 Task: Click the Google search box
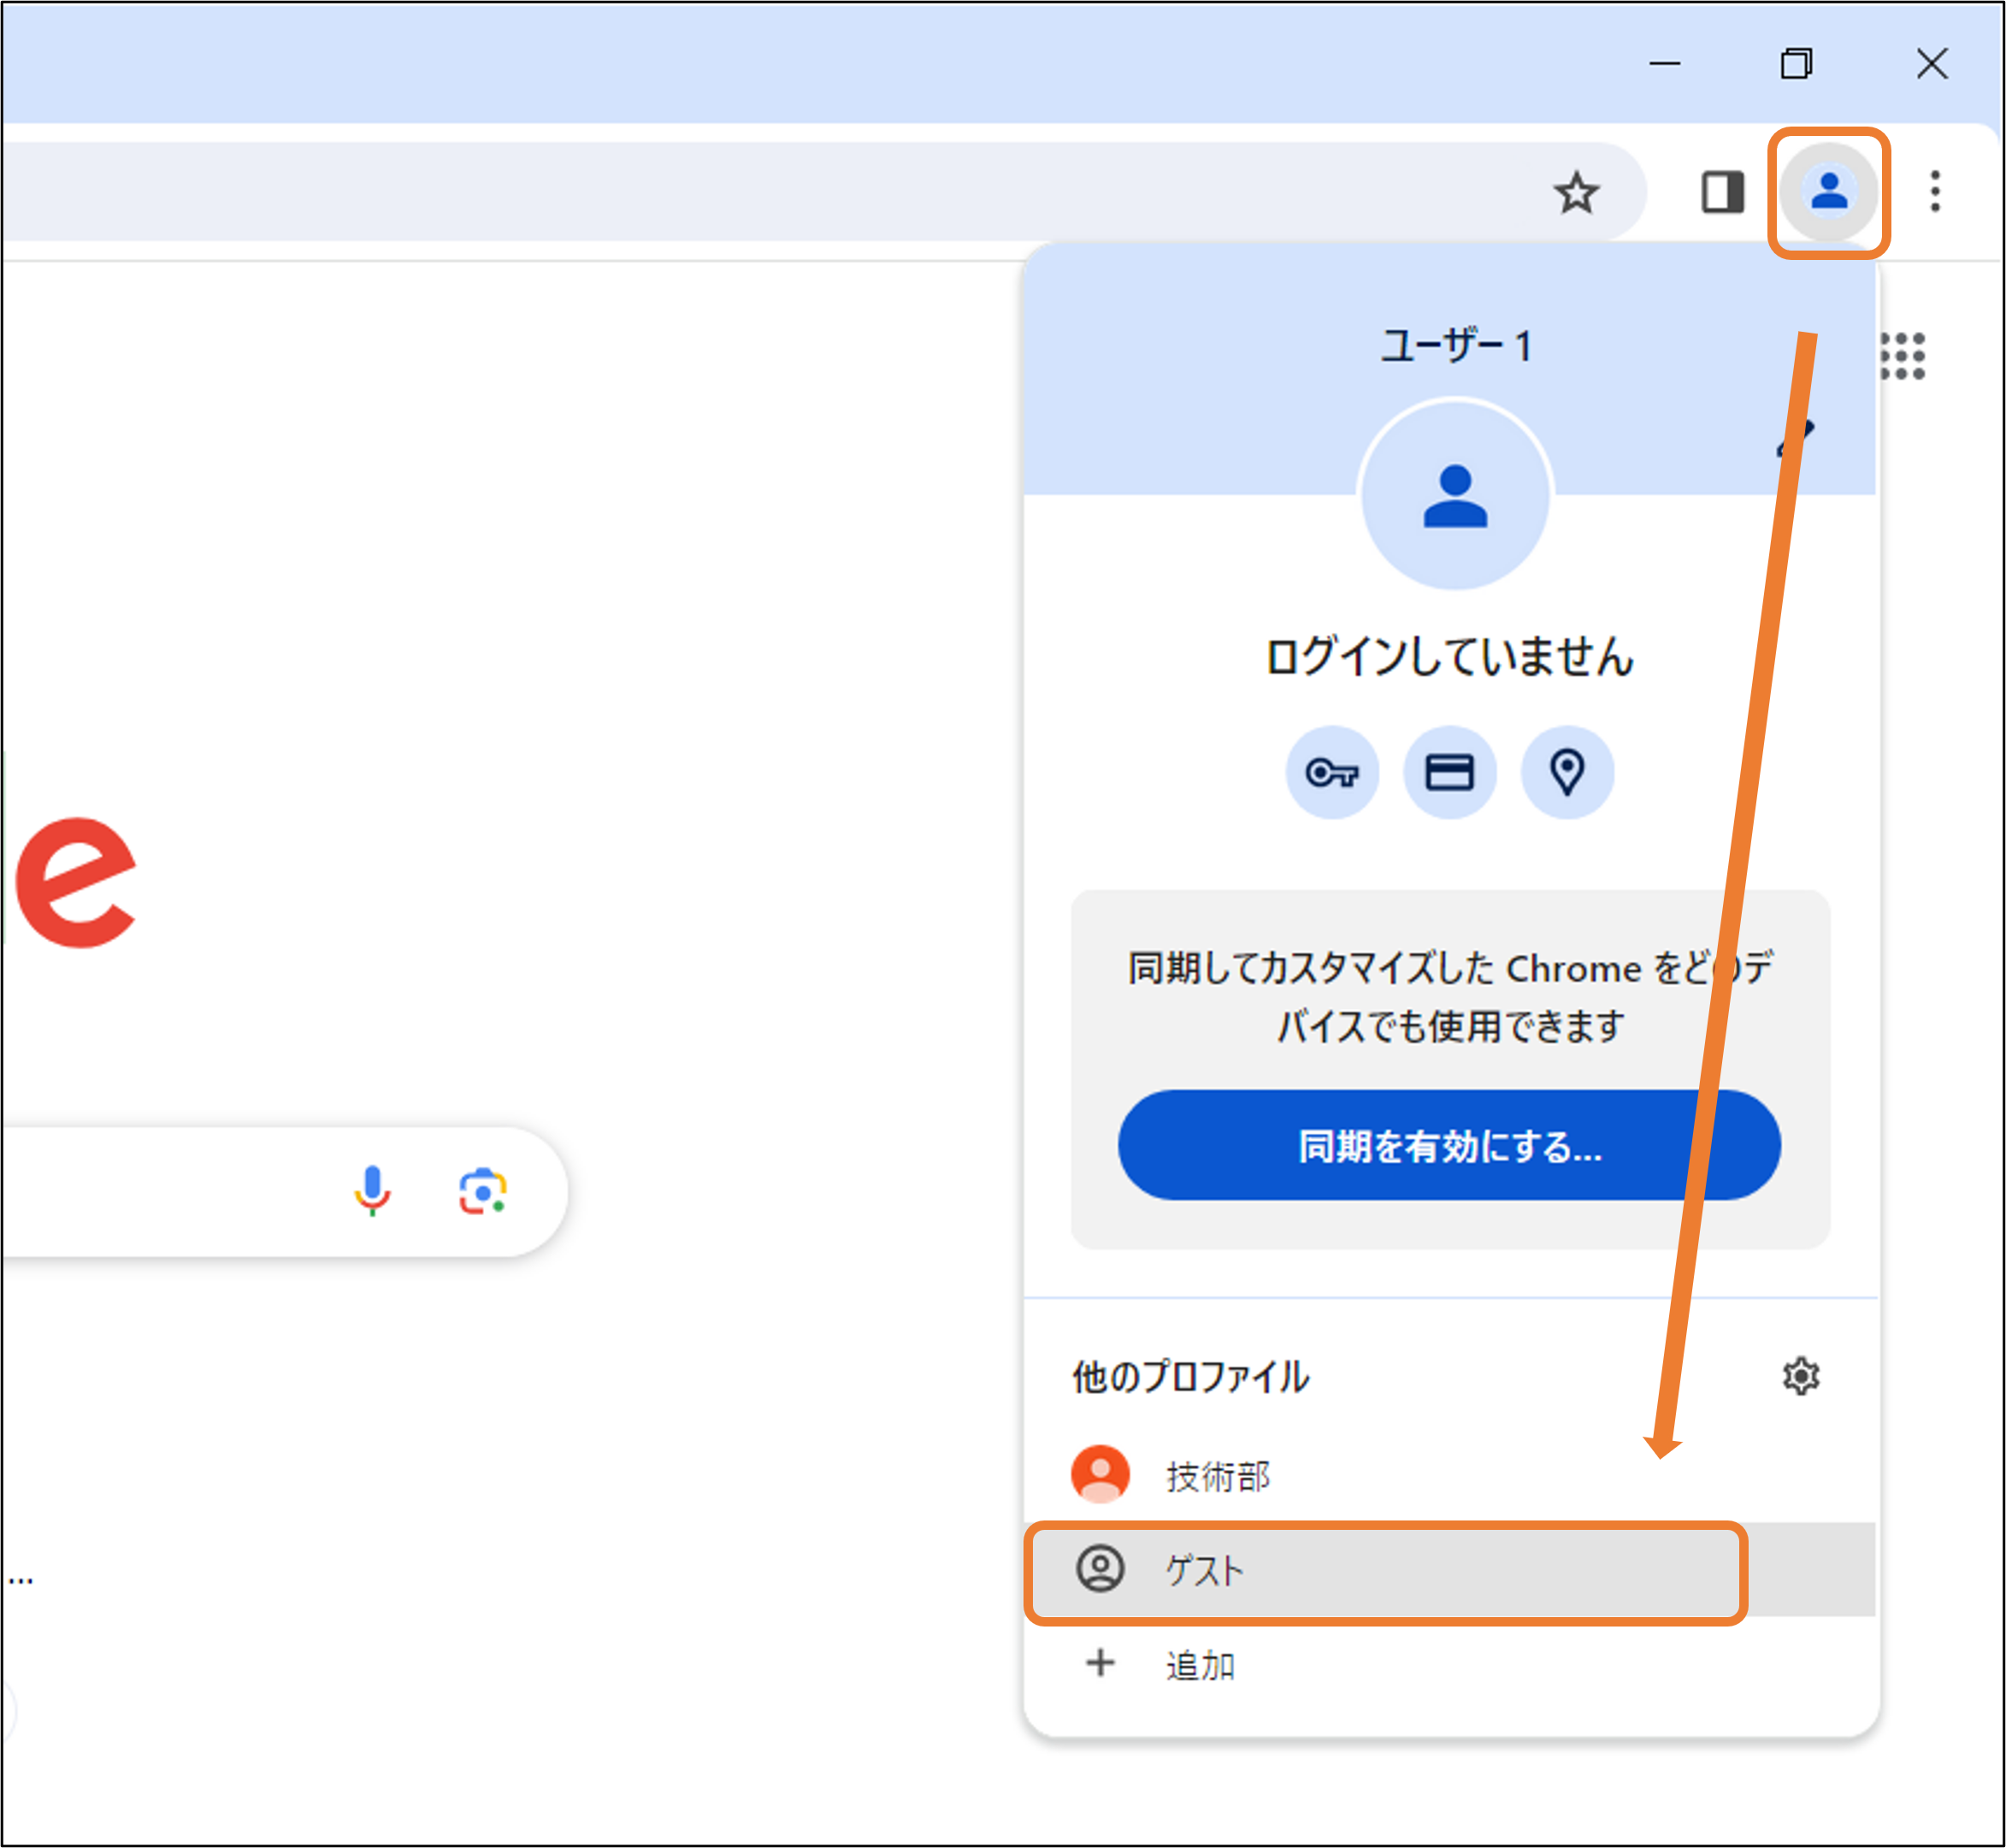click(284, 1191)
